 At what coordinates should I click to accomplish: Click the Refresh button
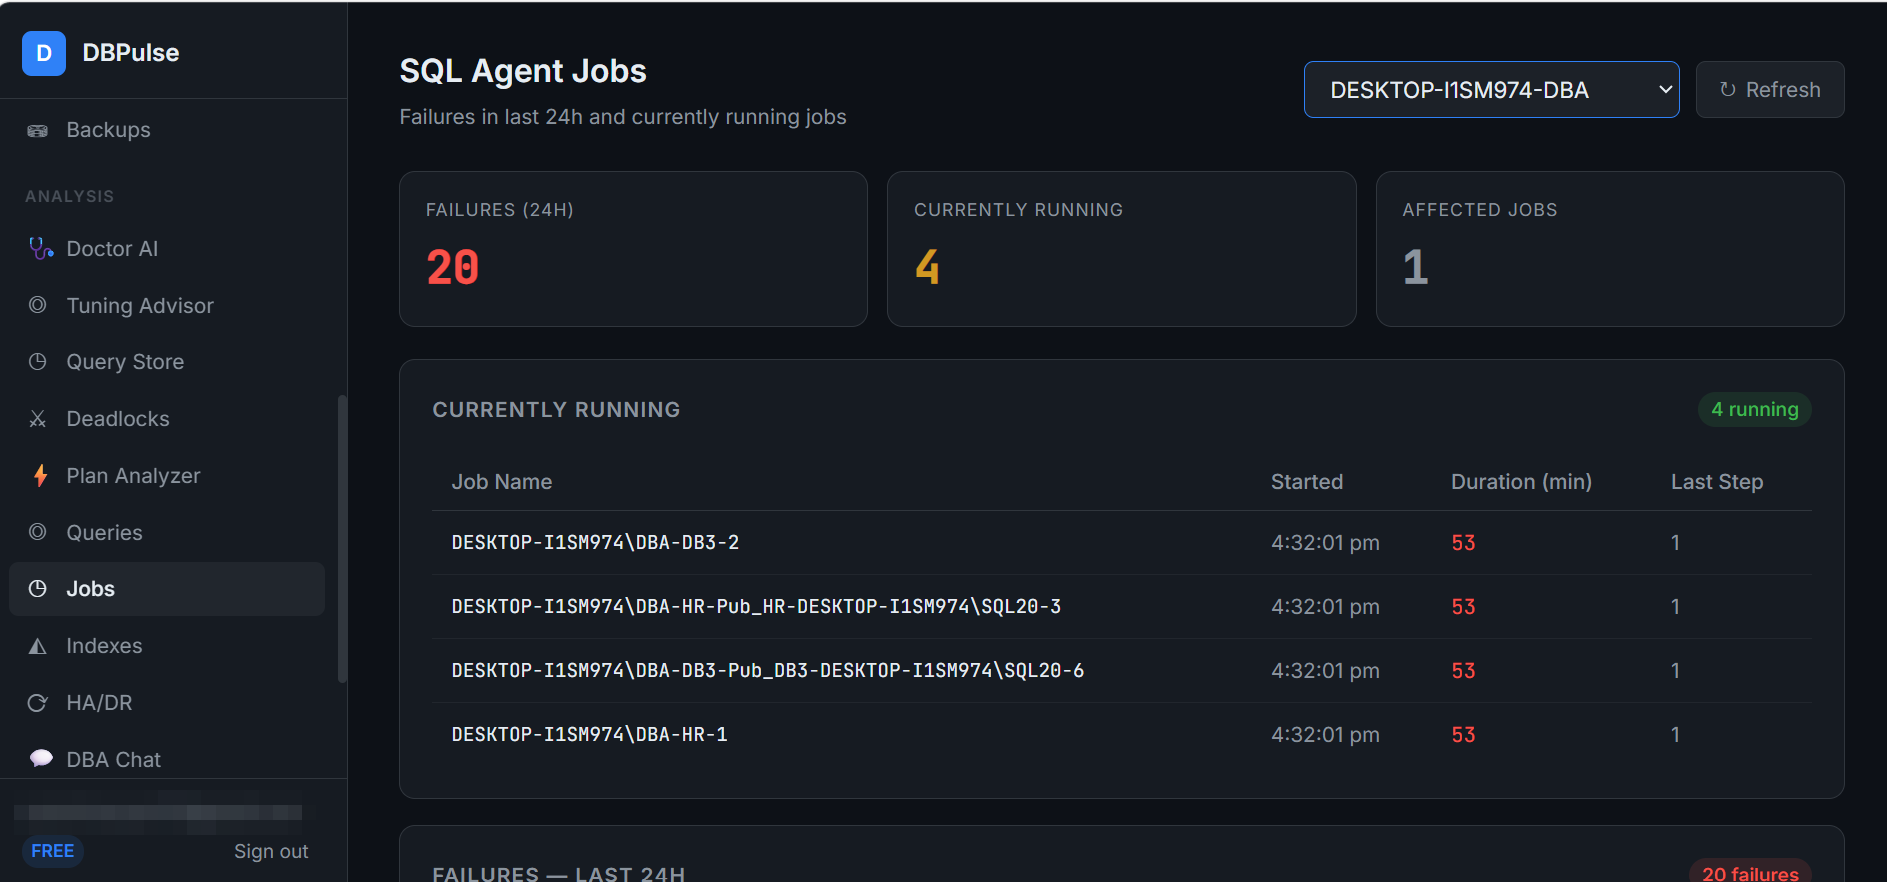1769,90
